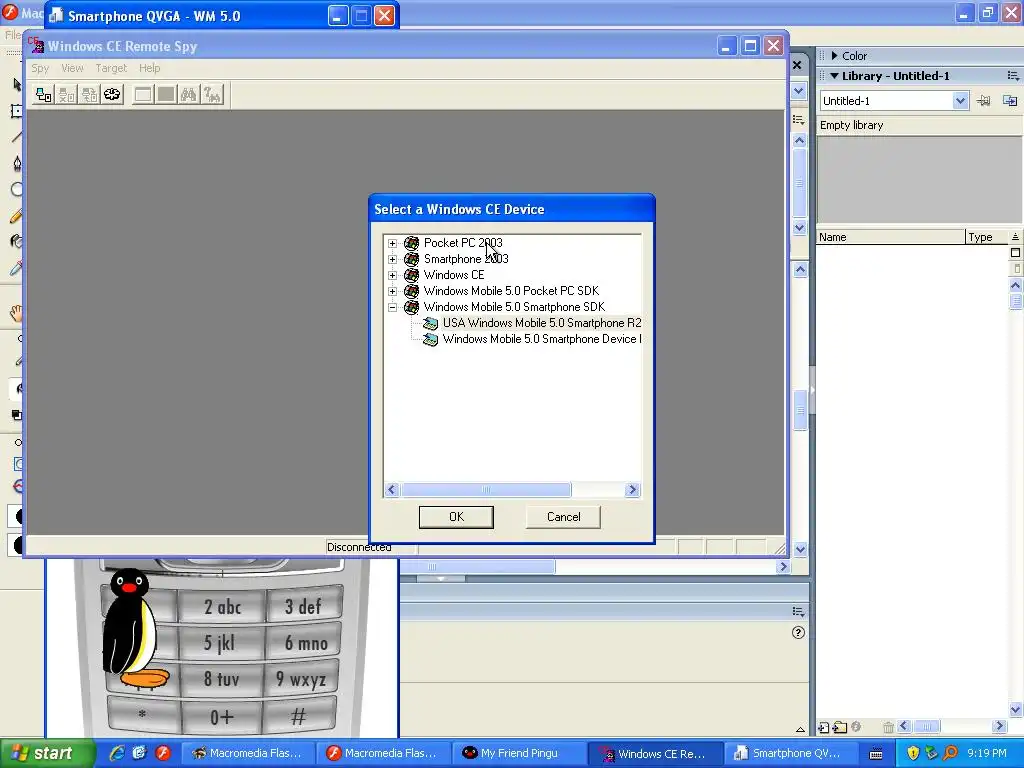
Task: Click the first Macromedia Flas... taskbar item
Action: tap(247, 753)
